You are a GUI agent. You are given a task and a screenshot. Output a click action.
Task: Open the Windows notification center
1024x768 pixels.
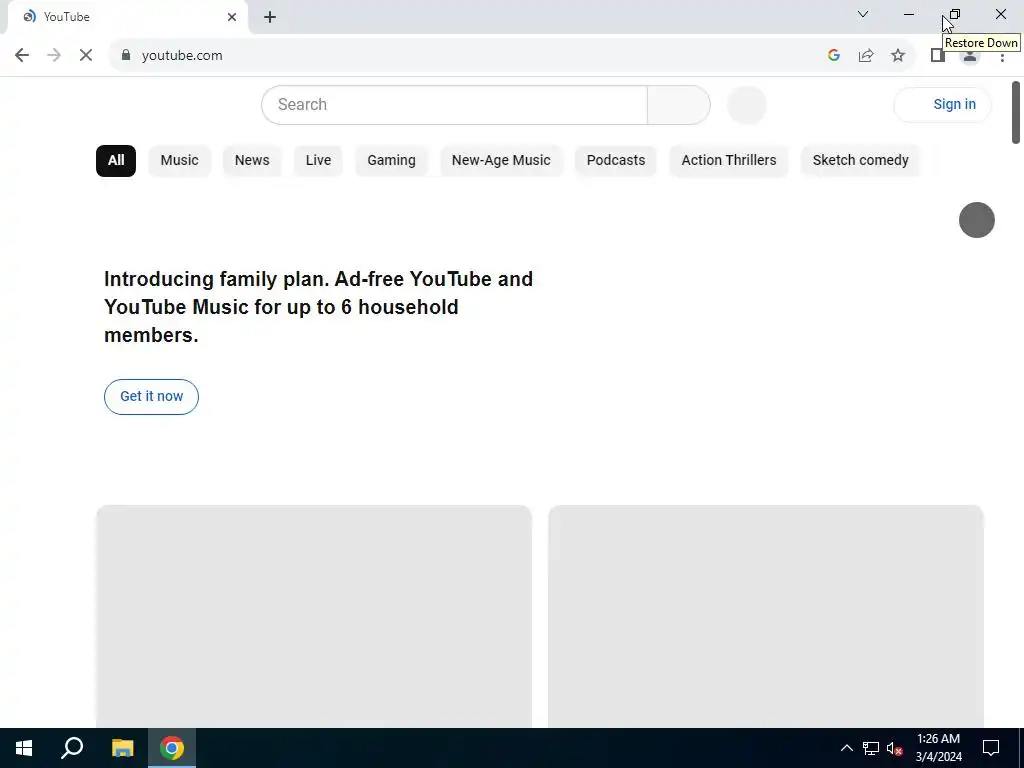[991, 748]
